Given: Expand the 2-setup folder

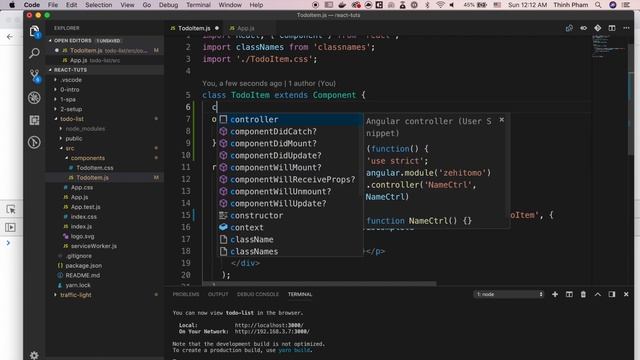Looking at the screenshot, I should (x=71, y=109).
